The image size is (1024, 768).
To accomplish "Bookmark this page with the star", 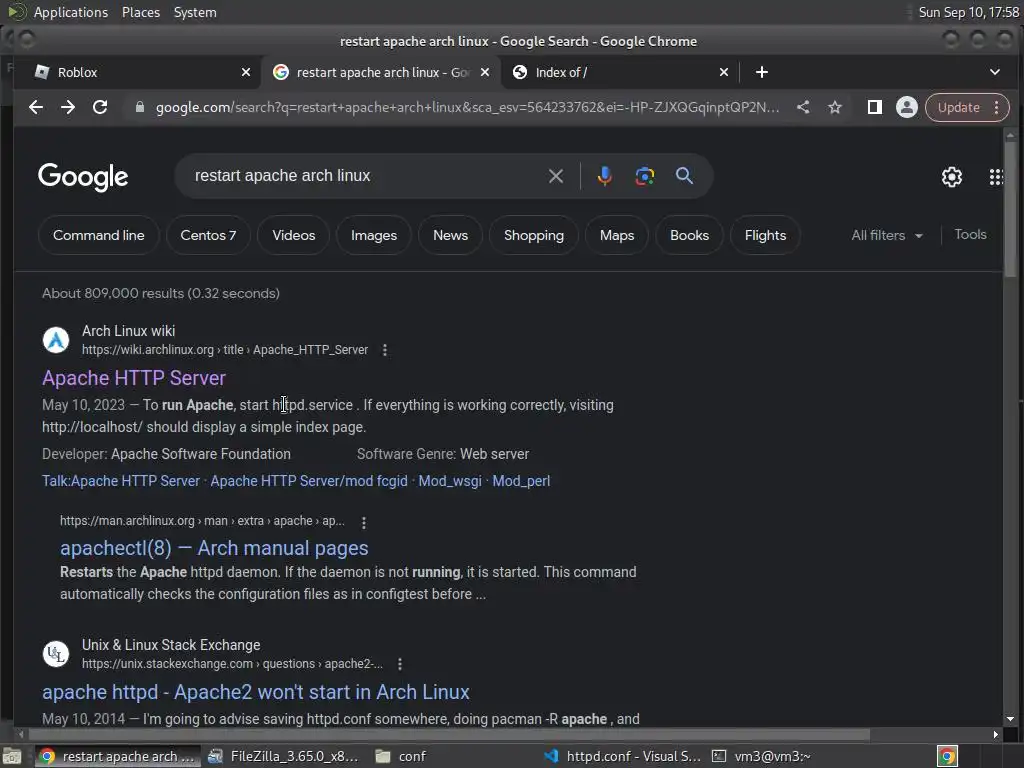I will click(835, 107).
